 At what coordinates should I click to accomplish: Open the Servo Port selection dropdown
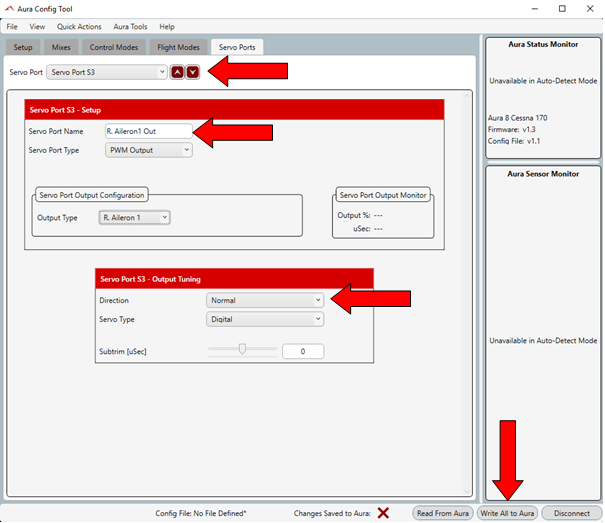point(107,72)
